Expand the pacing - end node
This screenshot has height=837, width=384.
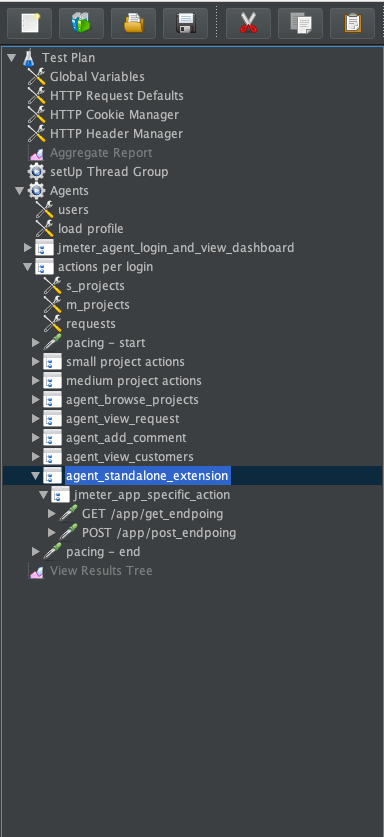point(36,551)
